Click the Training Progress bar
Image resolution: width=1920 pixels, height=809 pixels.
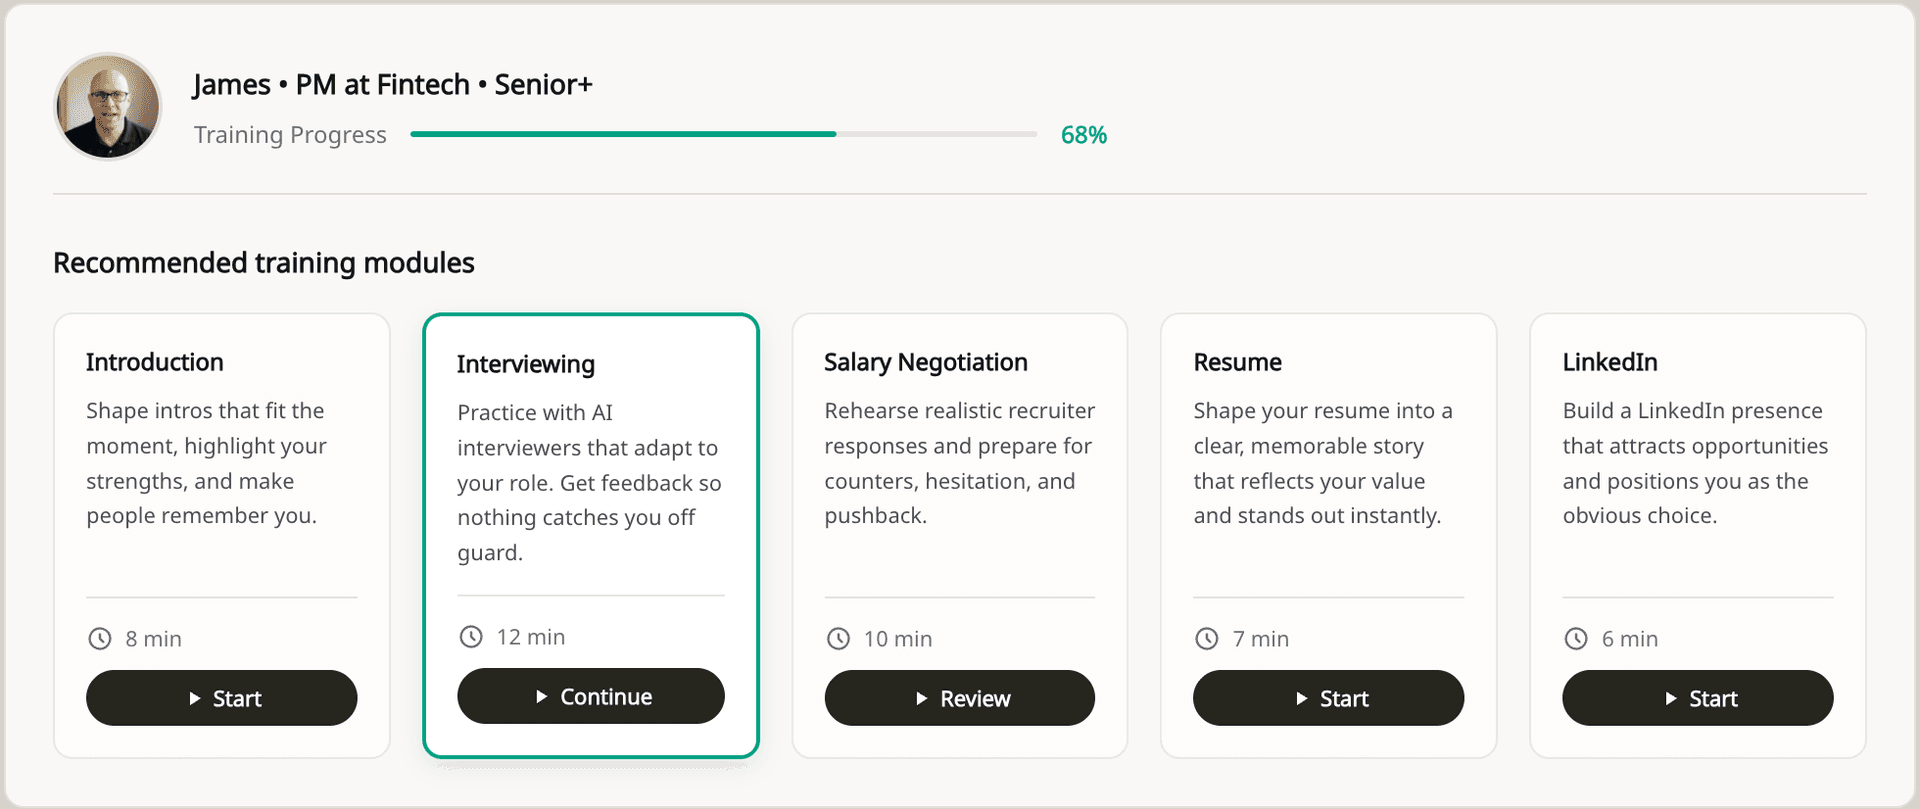723,134
